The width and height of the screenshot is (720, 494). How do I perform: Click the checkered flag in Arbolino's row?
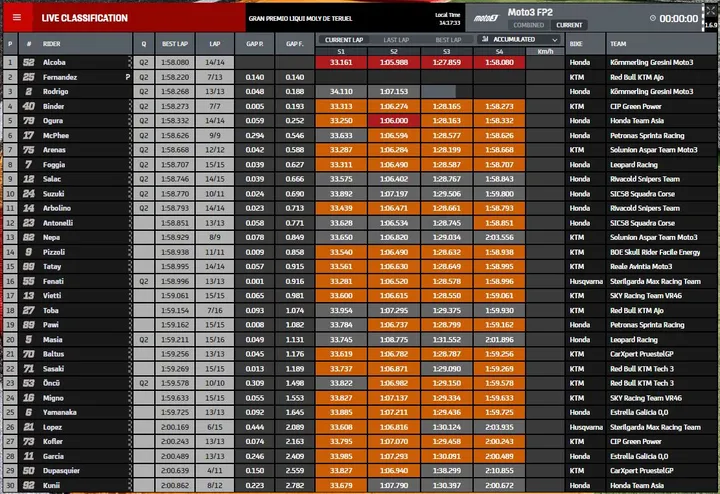pos(130,208)
